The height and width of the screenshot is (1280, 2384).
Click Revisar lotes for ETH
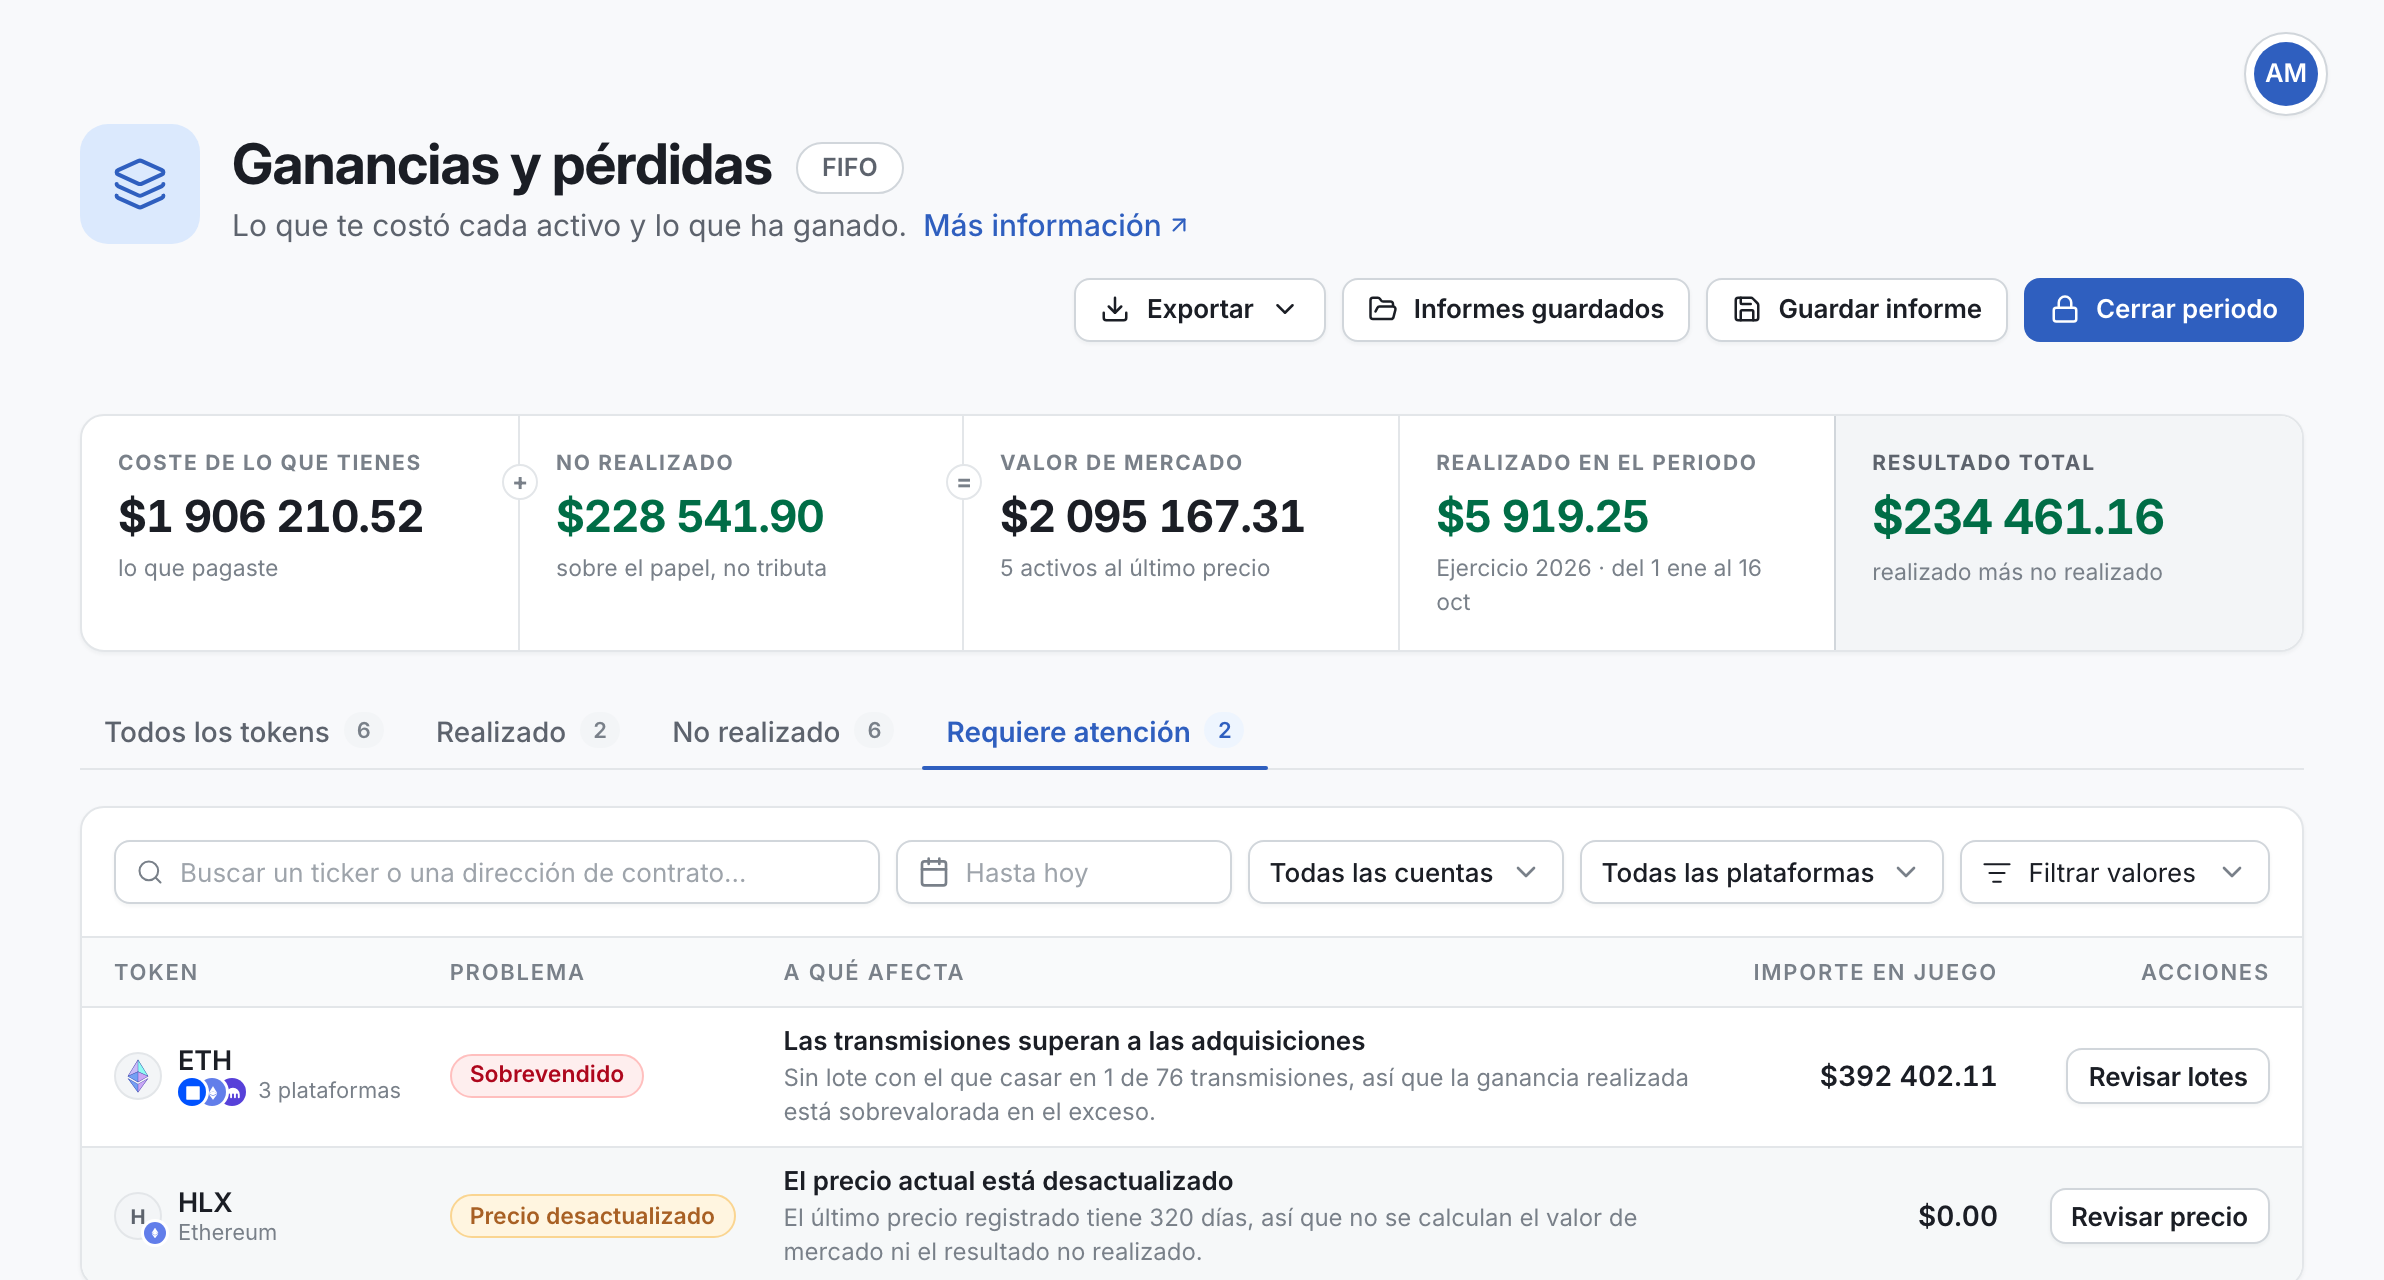(2167, 1076)
